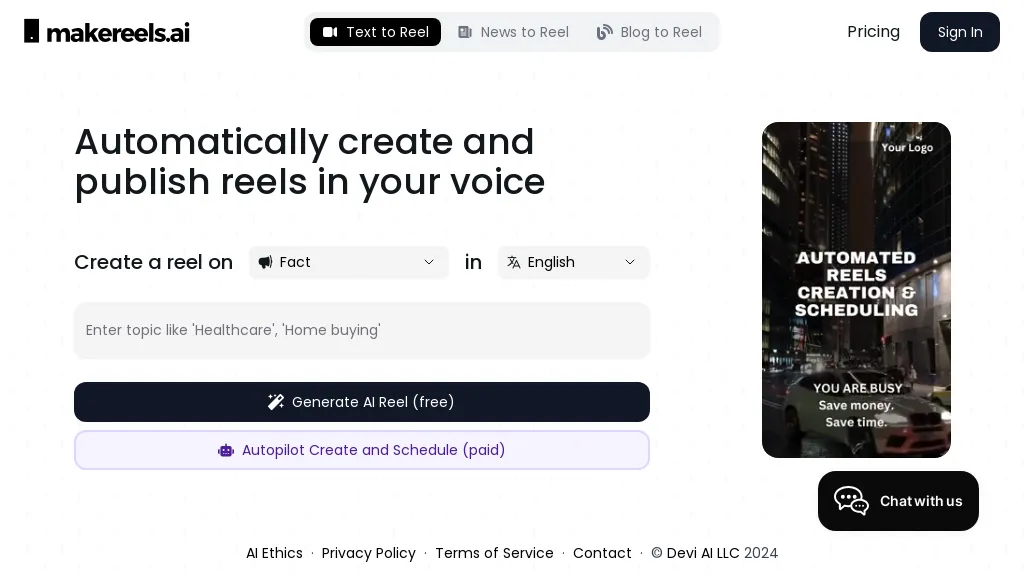Open the Terms of Service link

pyautogui.click(x=494, y=553)
